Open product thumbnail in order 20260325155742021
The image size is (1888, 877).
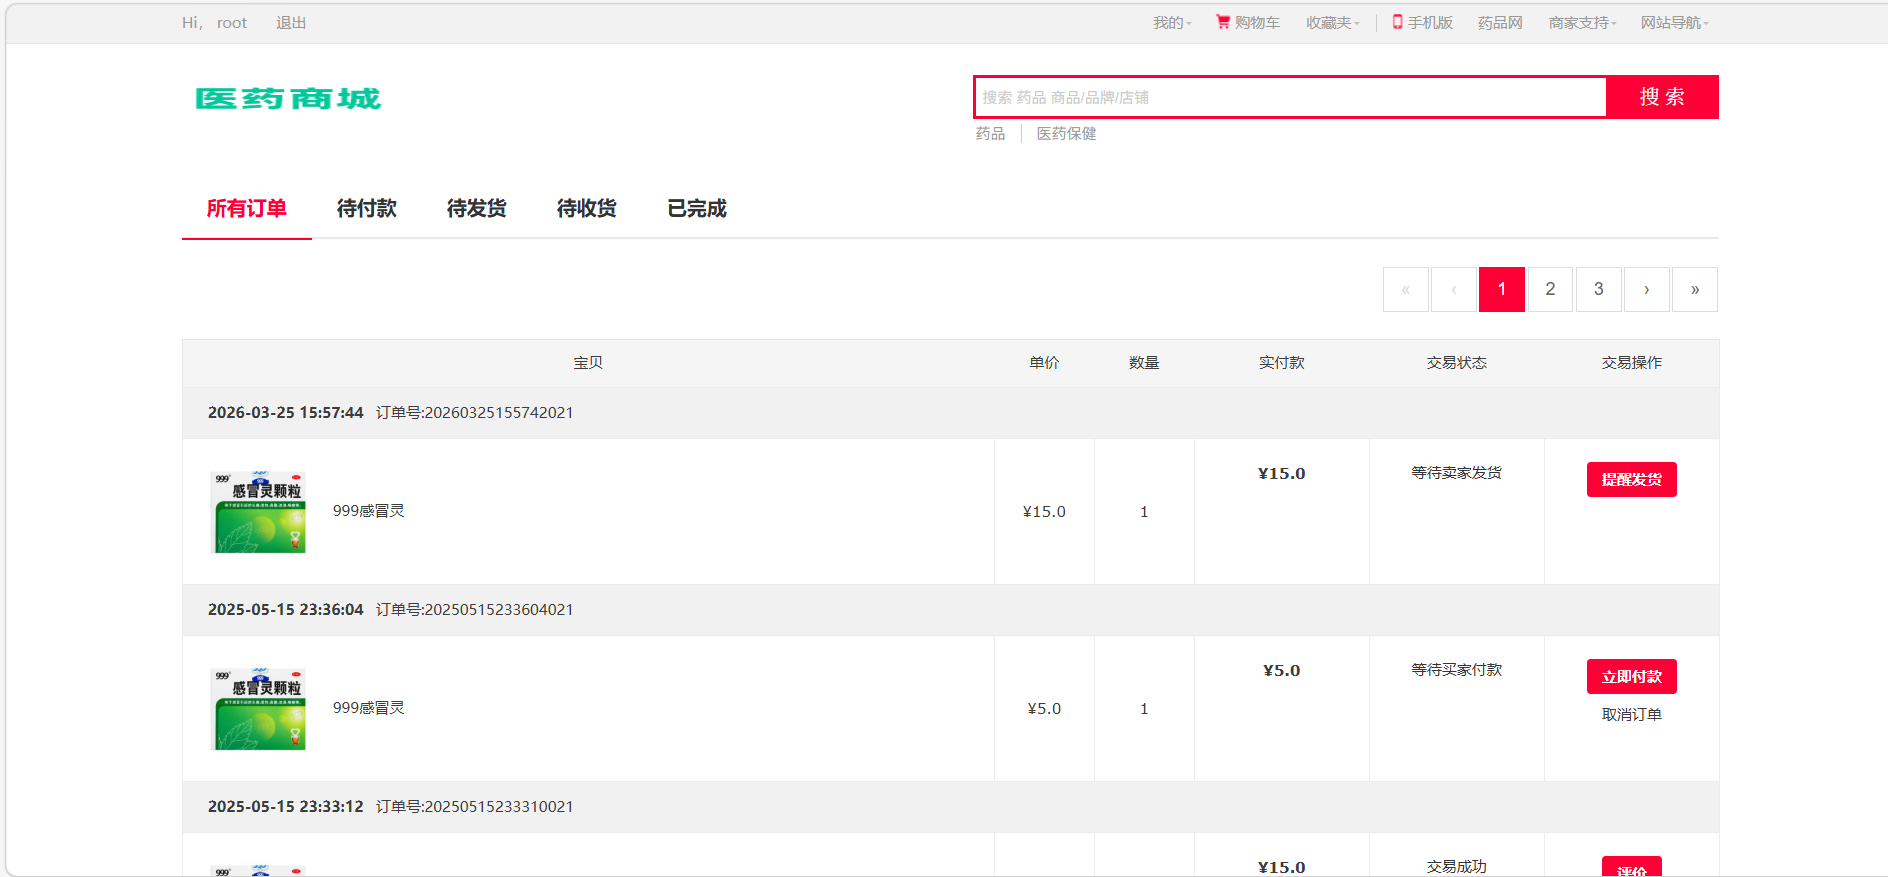(x=260, y=512)
